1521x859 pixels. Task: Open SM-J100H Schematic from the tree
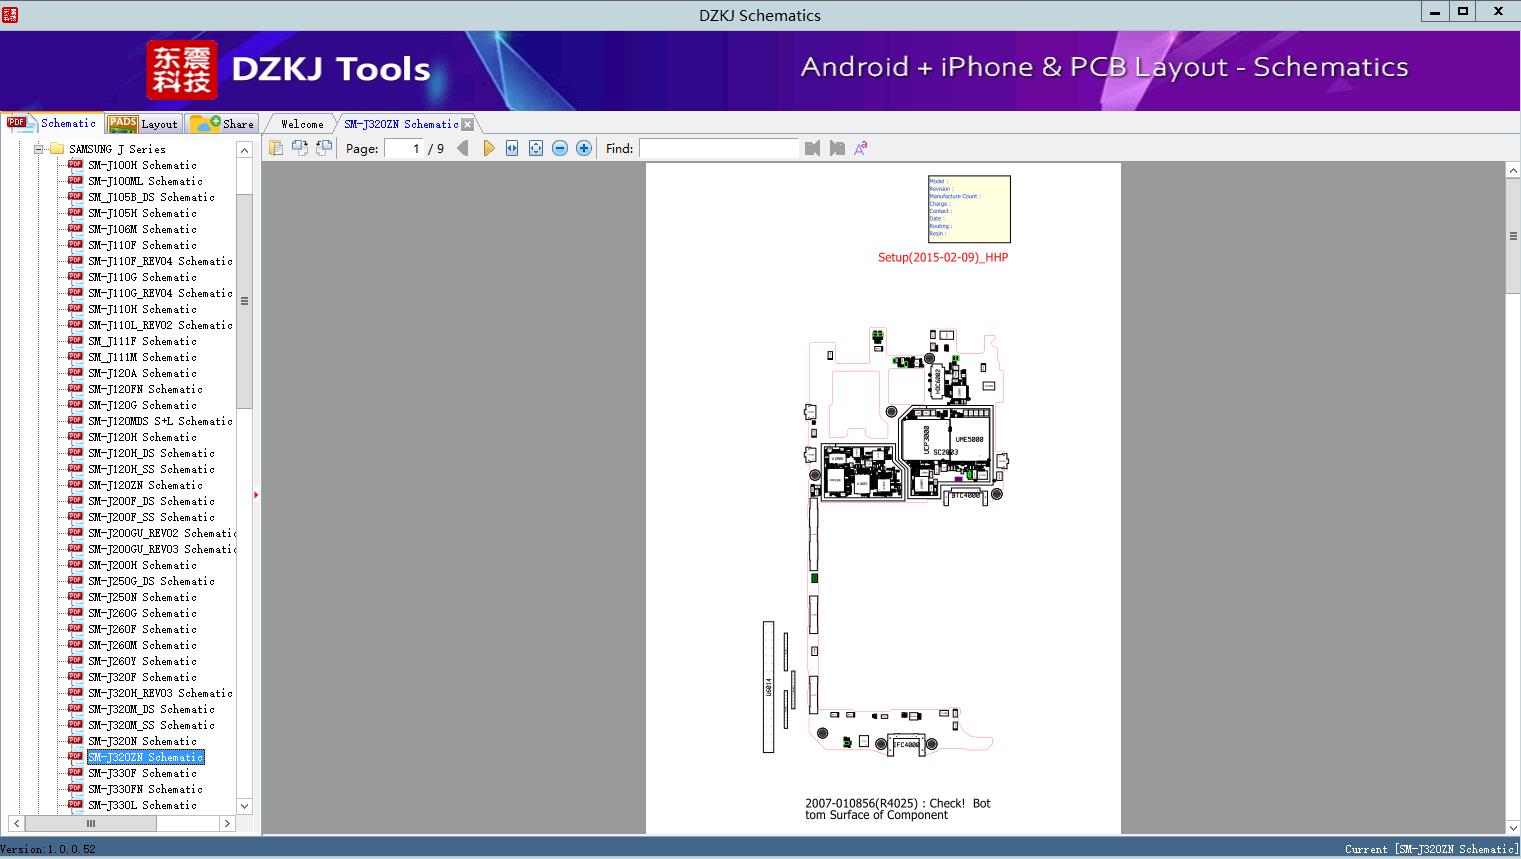(x=142, y=165)
